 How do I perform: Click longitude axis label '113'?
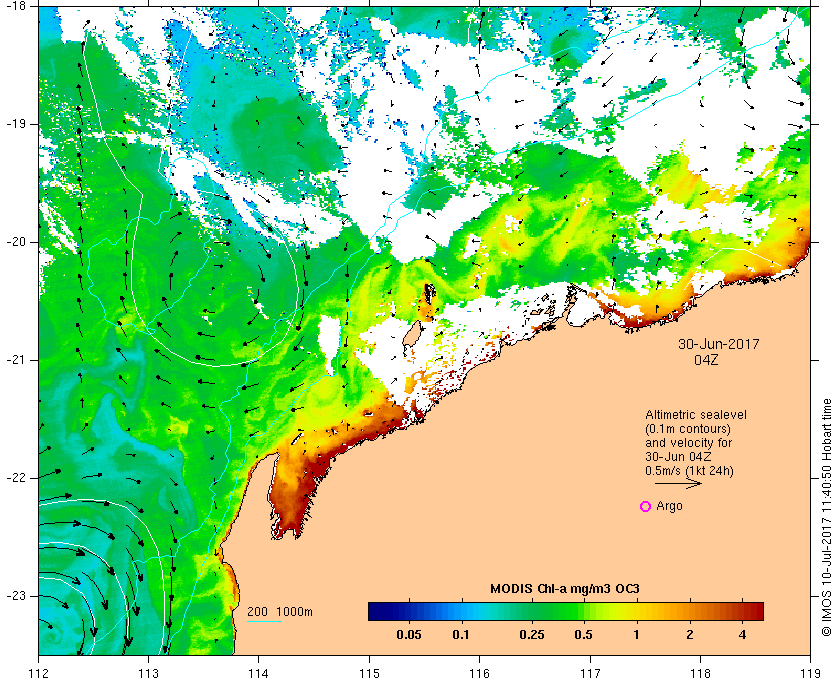click(148, 673)
